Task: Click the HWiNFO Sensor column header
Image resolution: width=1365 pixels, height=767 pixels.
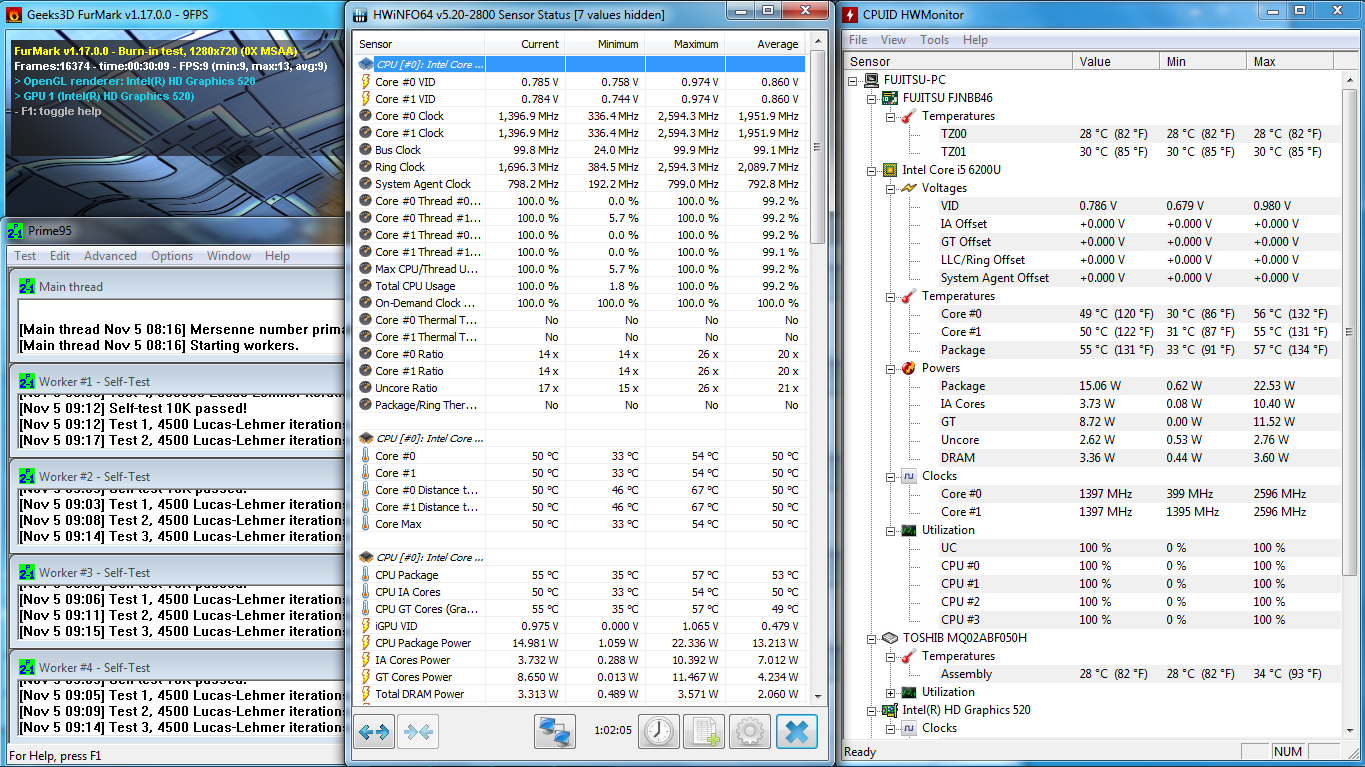Action: [x=419, y=44]
